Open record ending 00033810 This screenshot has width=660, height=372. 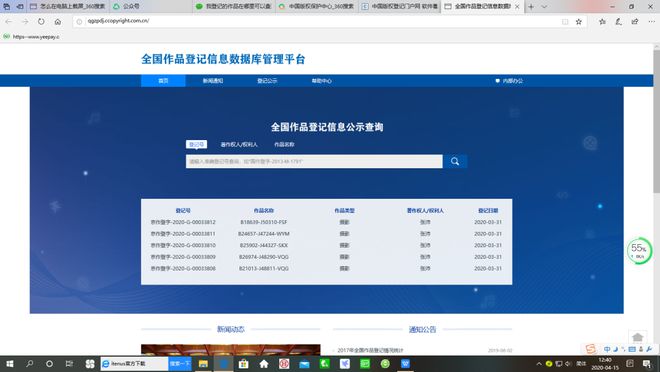(x=183, y=245)
